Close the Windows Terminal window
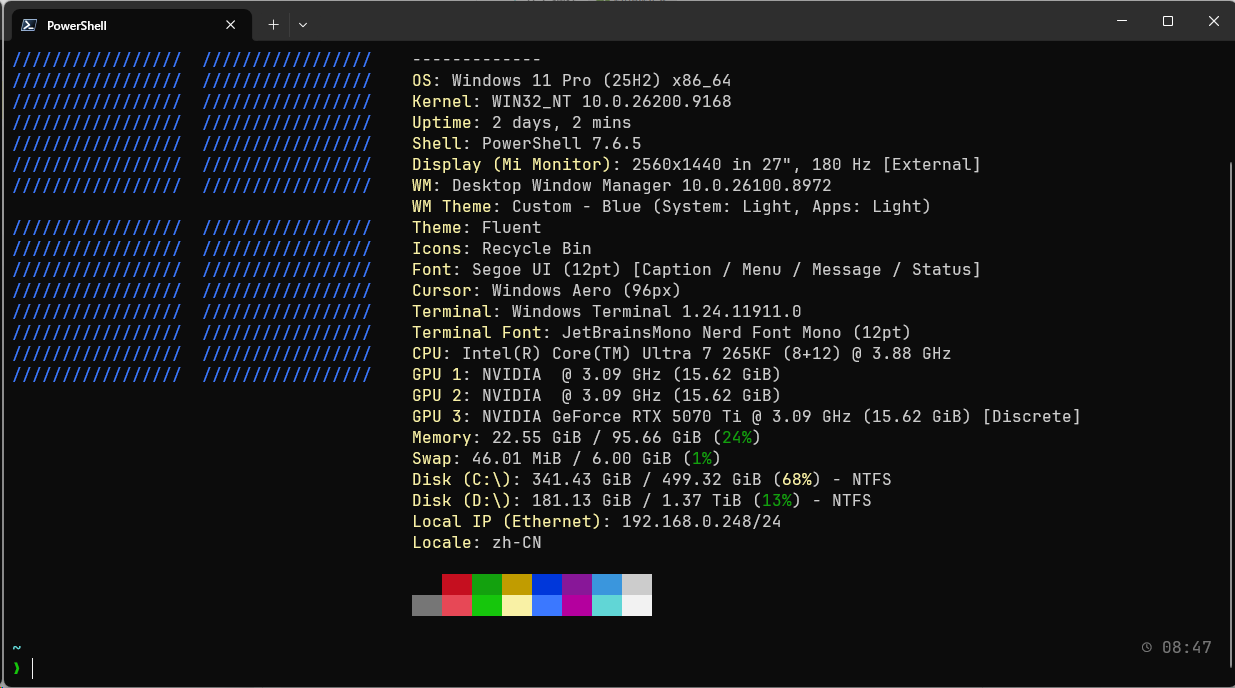Viewport: 1235px width, 688px height. click(x=1213, y=21)
